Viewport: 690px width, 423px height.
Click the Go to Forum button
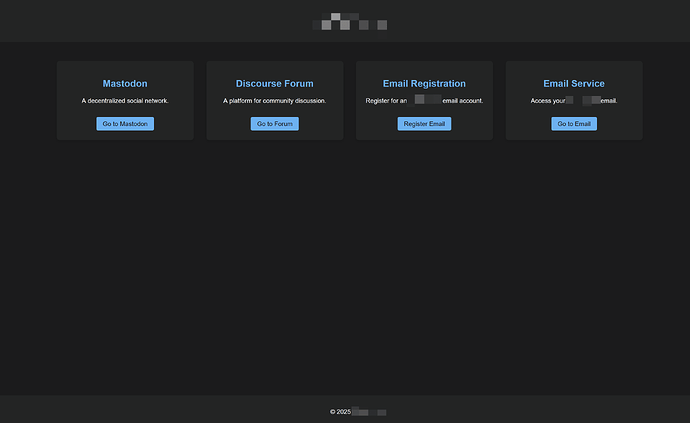[275, 124]
